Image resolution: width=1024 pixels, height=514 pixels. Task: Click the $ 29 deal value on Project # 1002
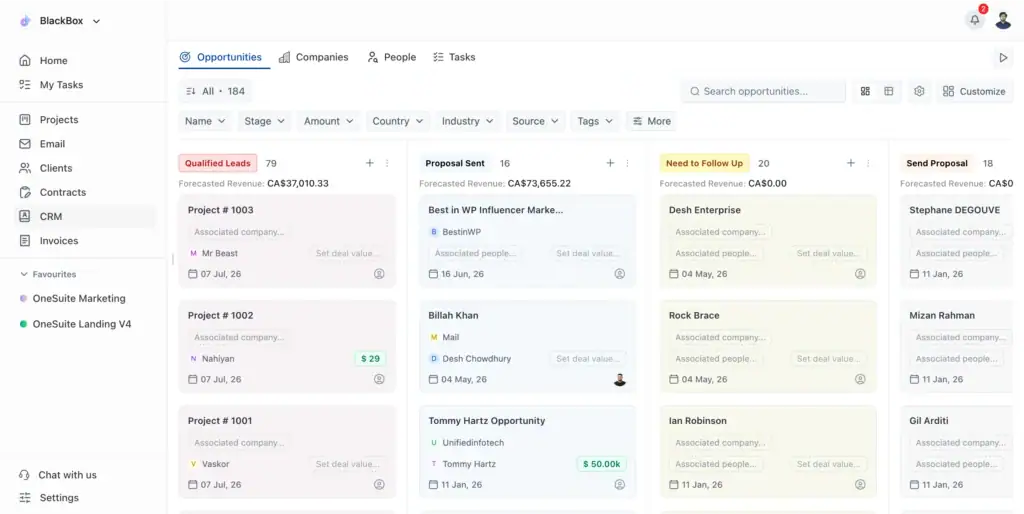tap(370, 359)
